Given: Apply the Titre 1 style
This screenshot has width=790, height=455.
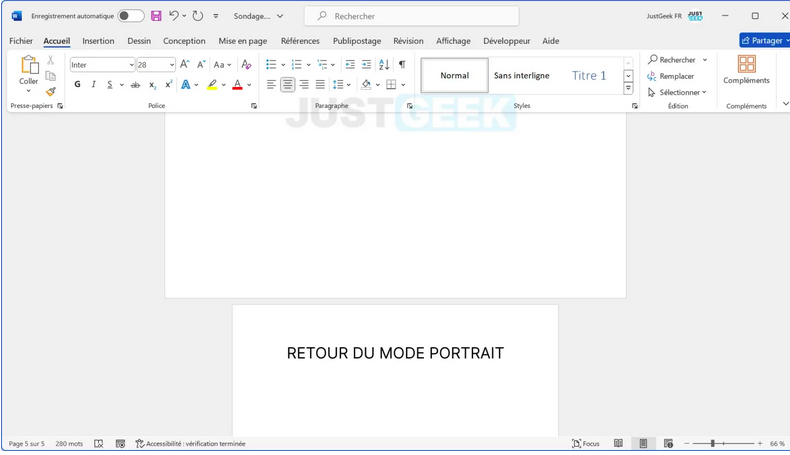Looking at the screenshot, I should (x=589, y=76).
